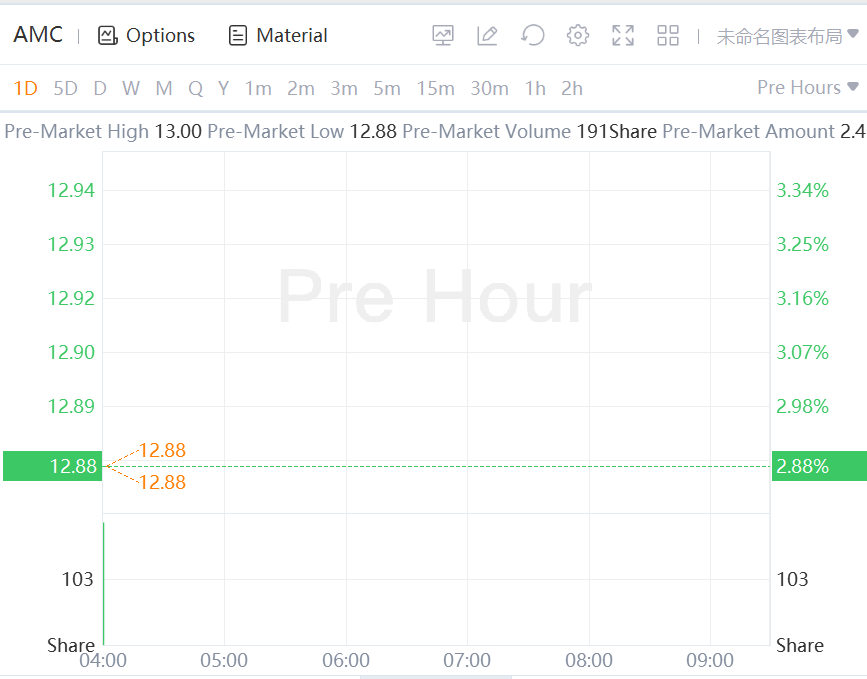867x679 pixels.
Task: Click the Options chart icon
Action: tap(108, 36)
